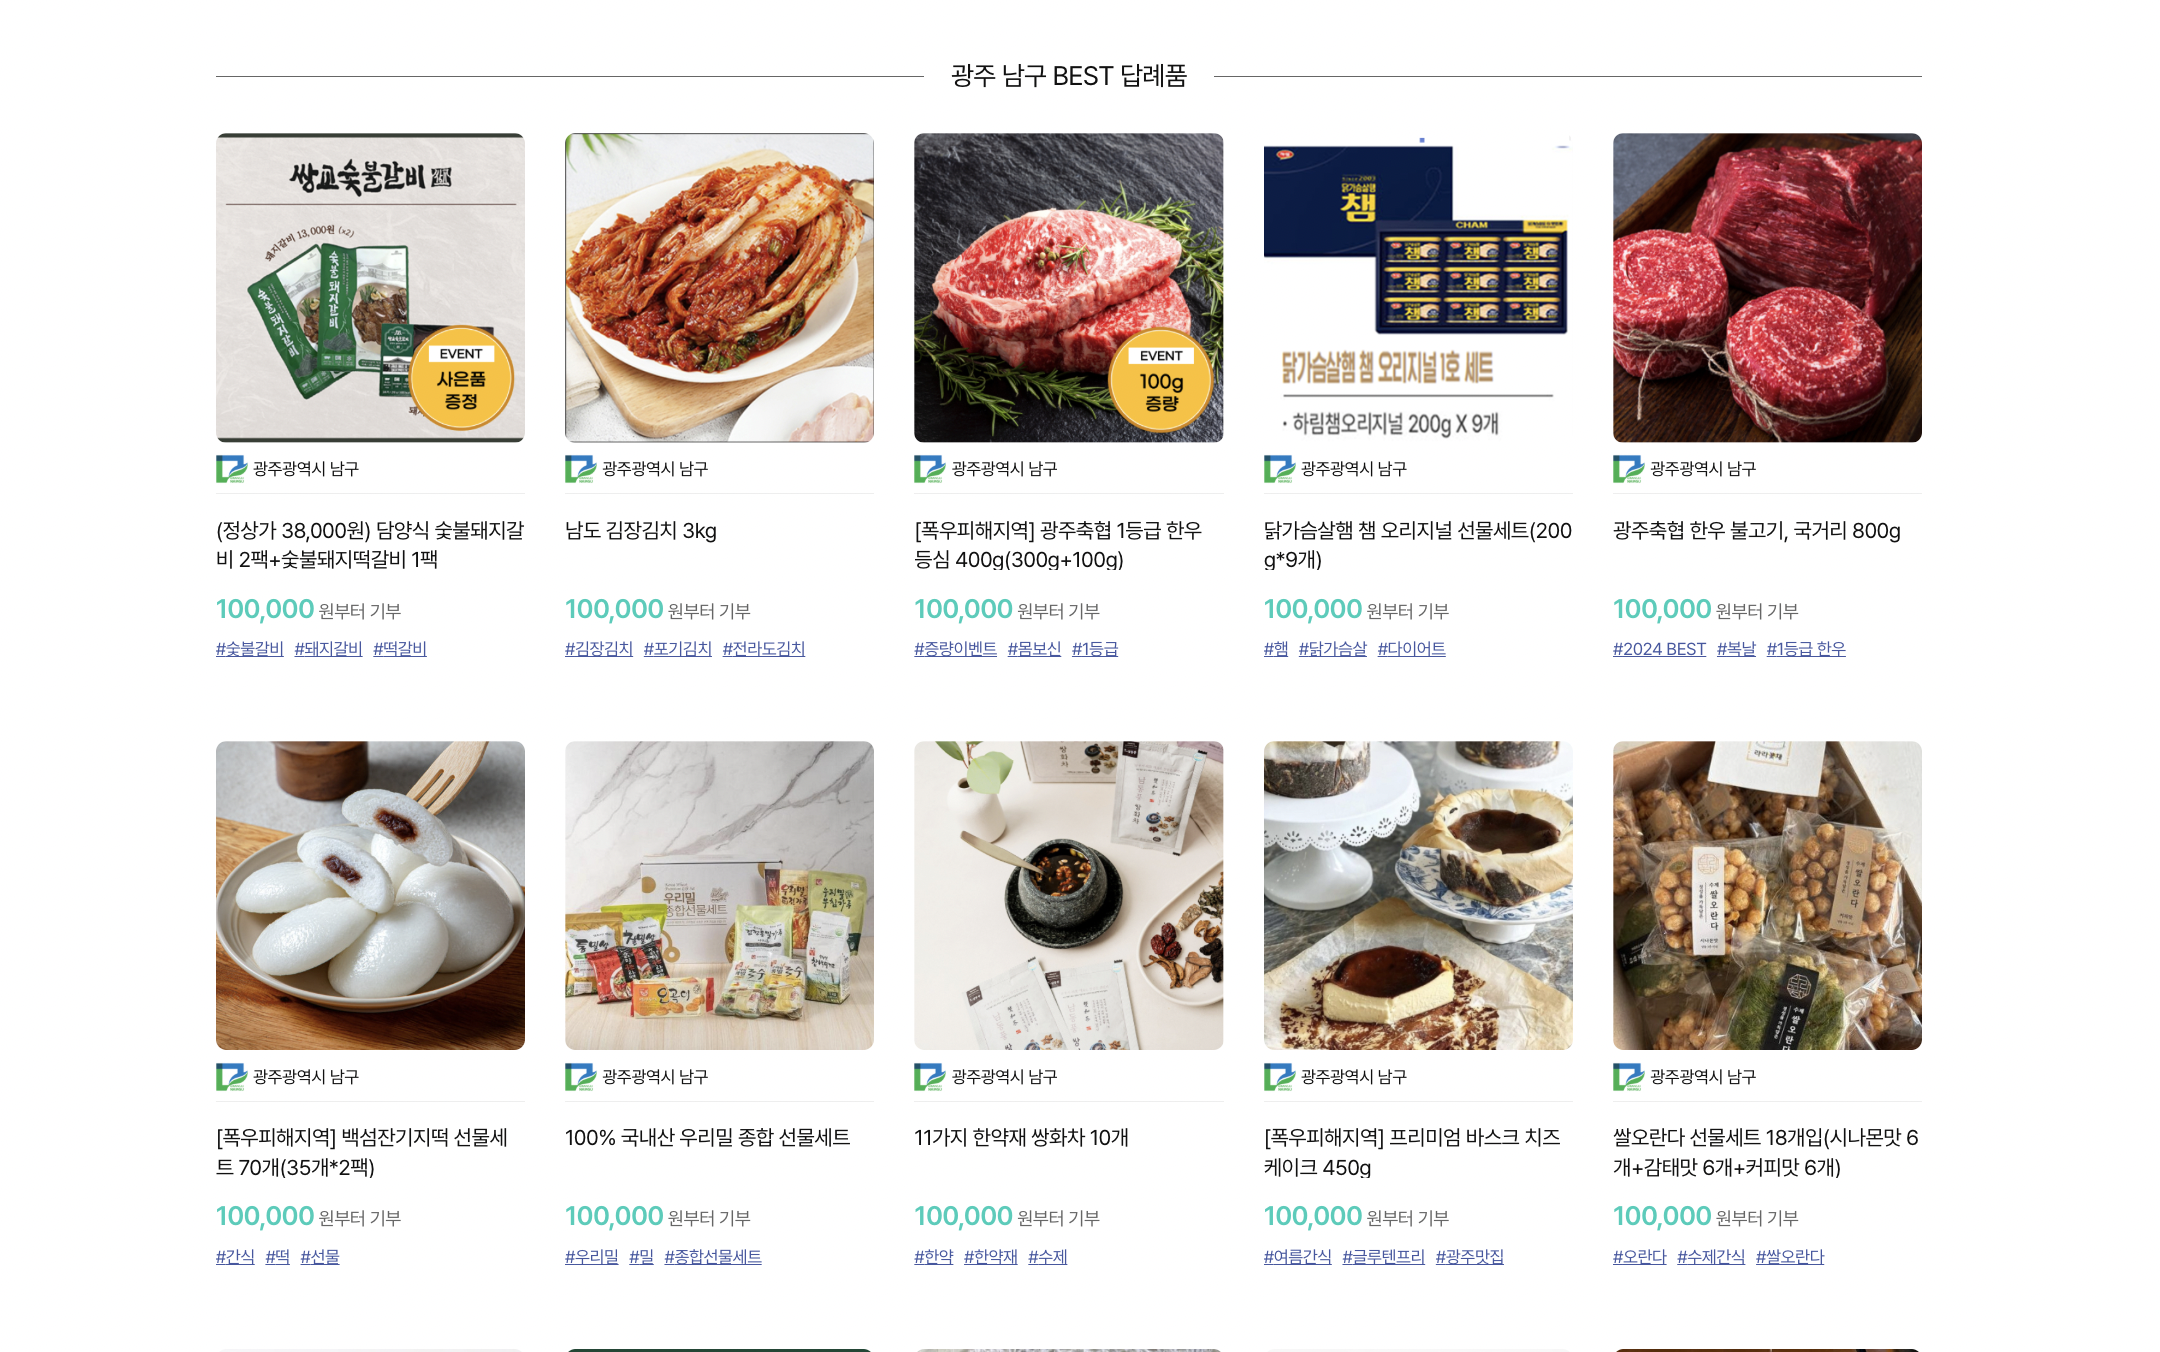Click the #닭가슴살 hashtag

tap(1332, 649)
